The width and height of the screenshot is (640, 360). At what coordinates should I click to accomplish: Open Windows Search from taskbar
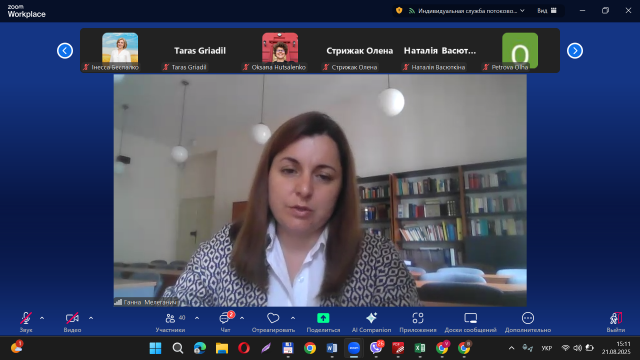178,348
